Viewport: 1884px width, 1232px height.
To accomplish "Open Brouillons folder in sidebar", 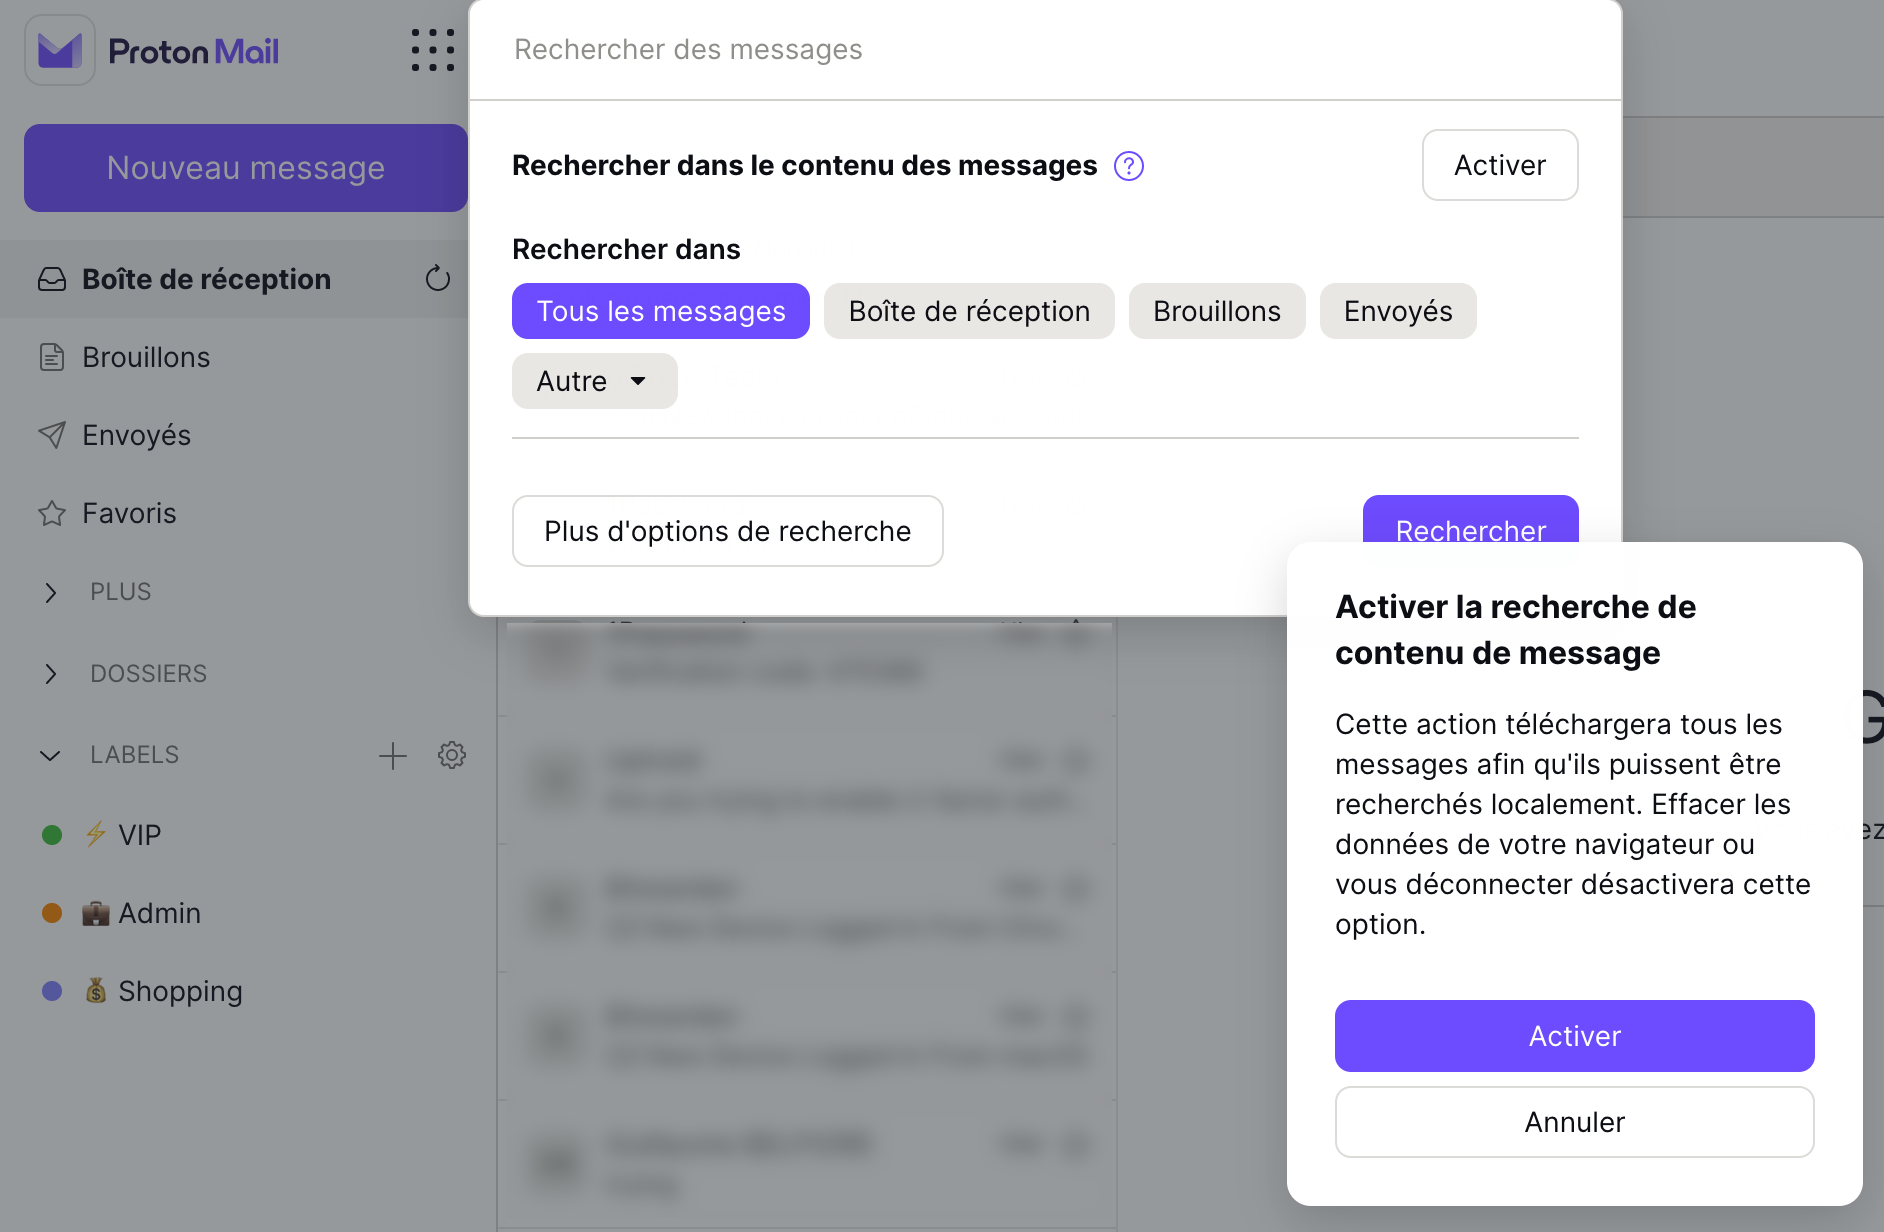I will coord(234,357).
